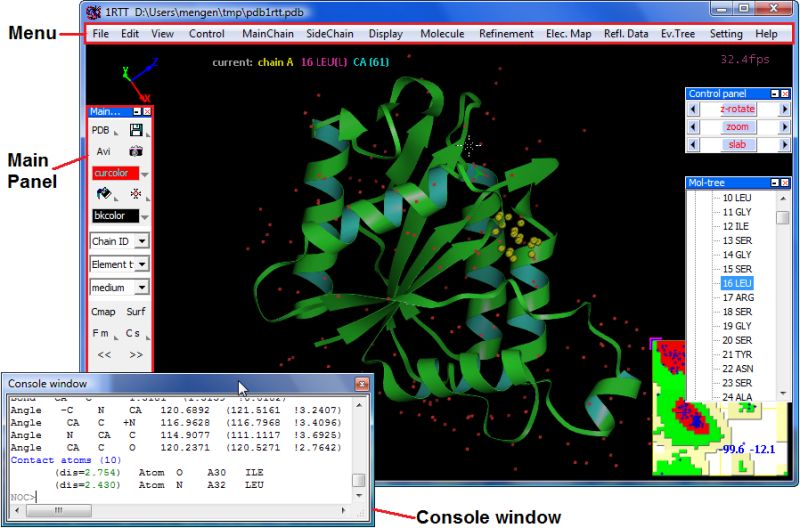Select 12 ILE in Mol-tree
Screen dimensions: 800x528
[736, 227]
